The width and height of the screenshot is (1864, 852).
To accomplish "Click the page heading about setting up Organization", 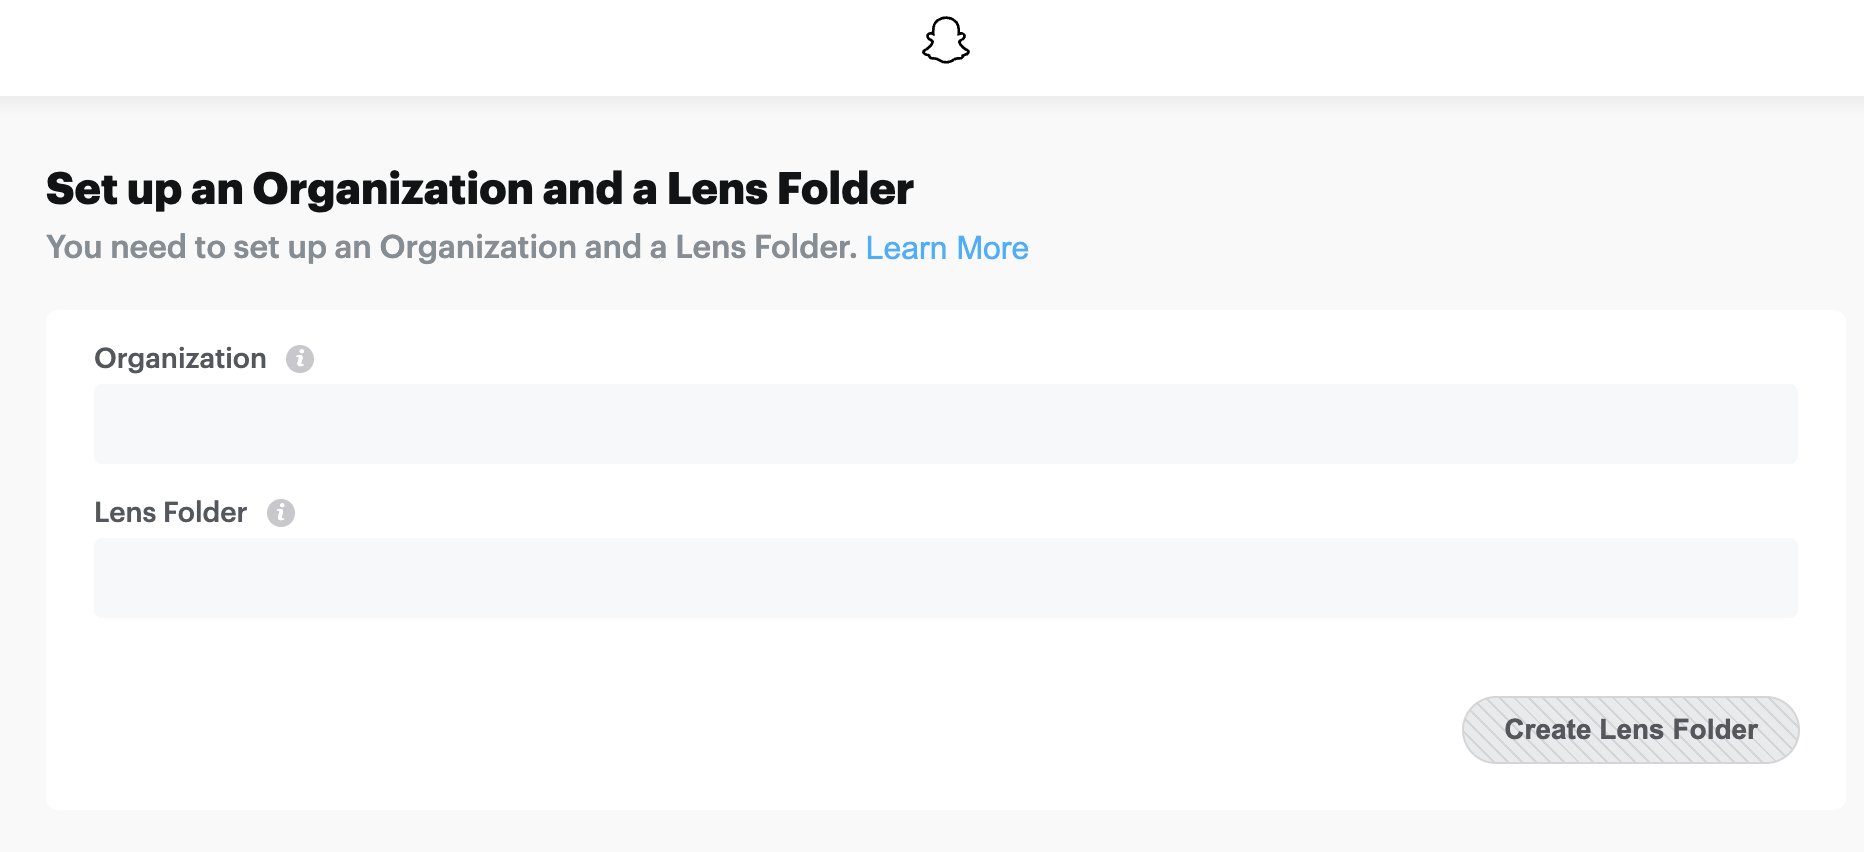I will (x=479, y=189).
